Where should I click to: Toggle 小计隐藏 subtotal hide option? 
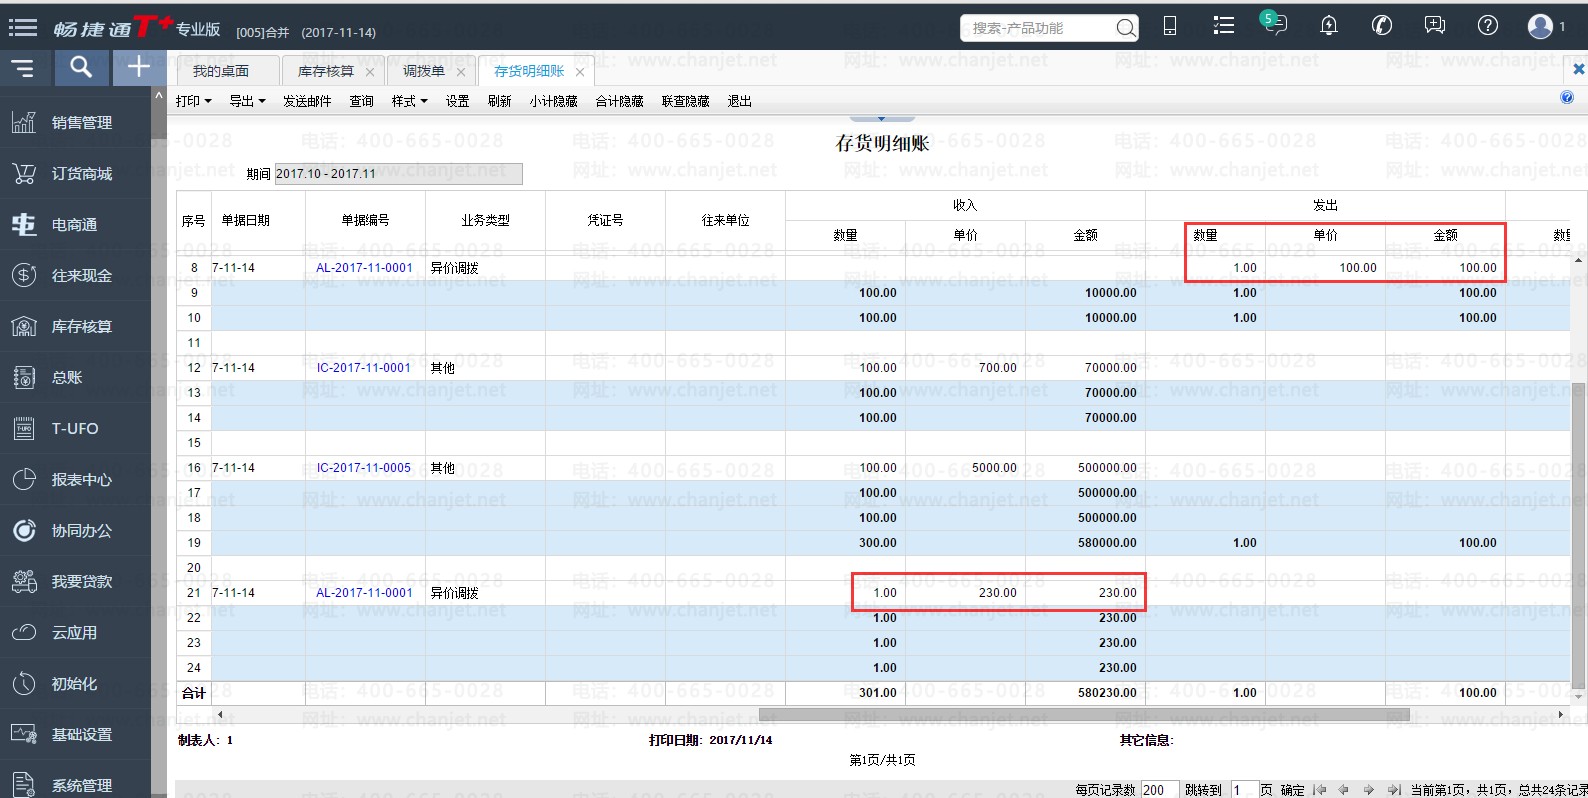click(x=553, y=101)
